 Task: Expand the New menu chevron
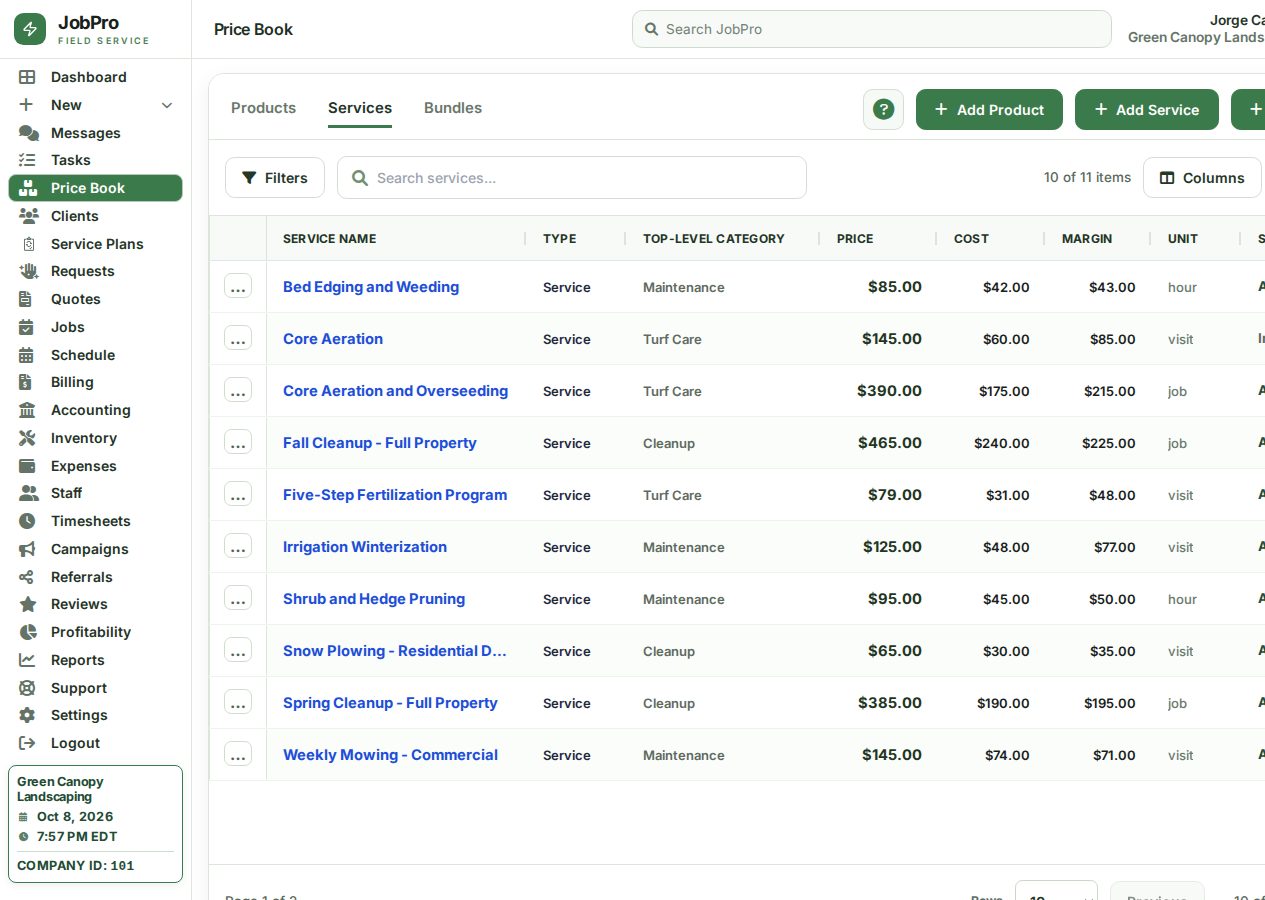tap(167, 105)
